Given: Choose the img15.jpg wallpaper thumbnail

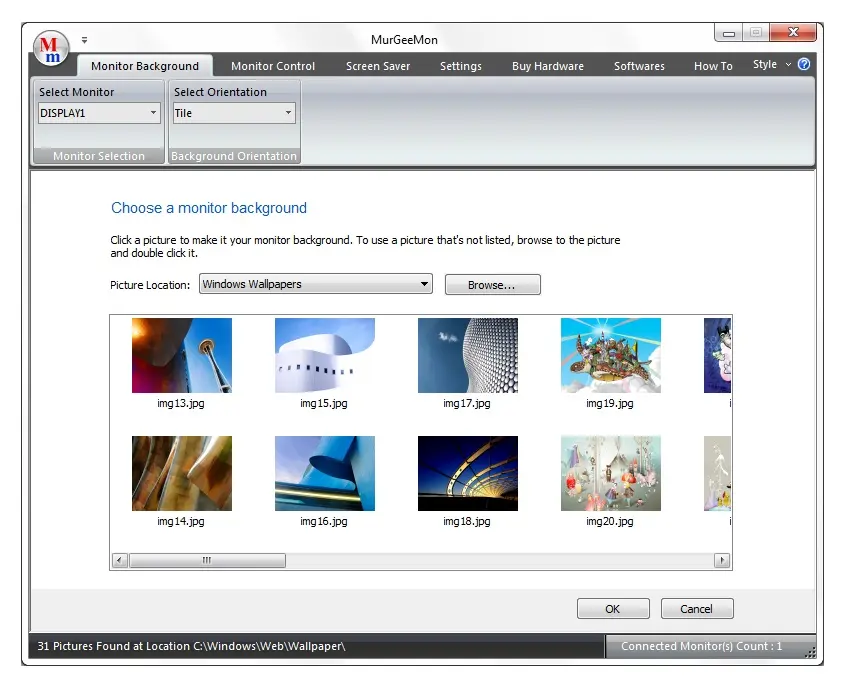Looking at the screenshot, I should [324, 355].
